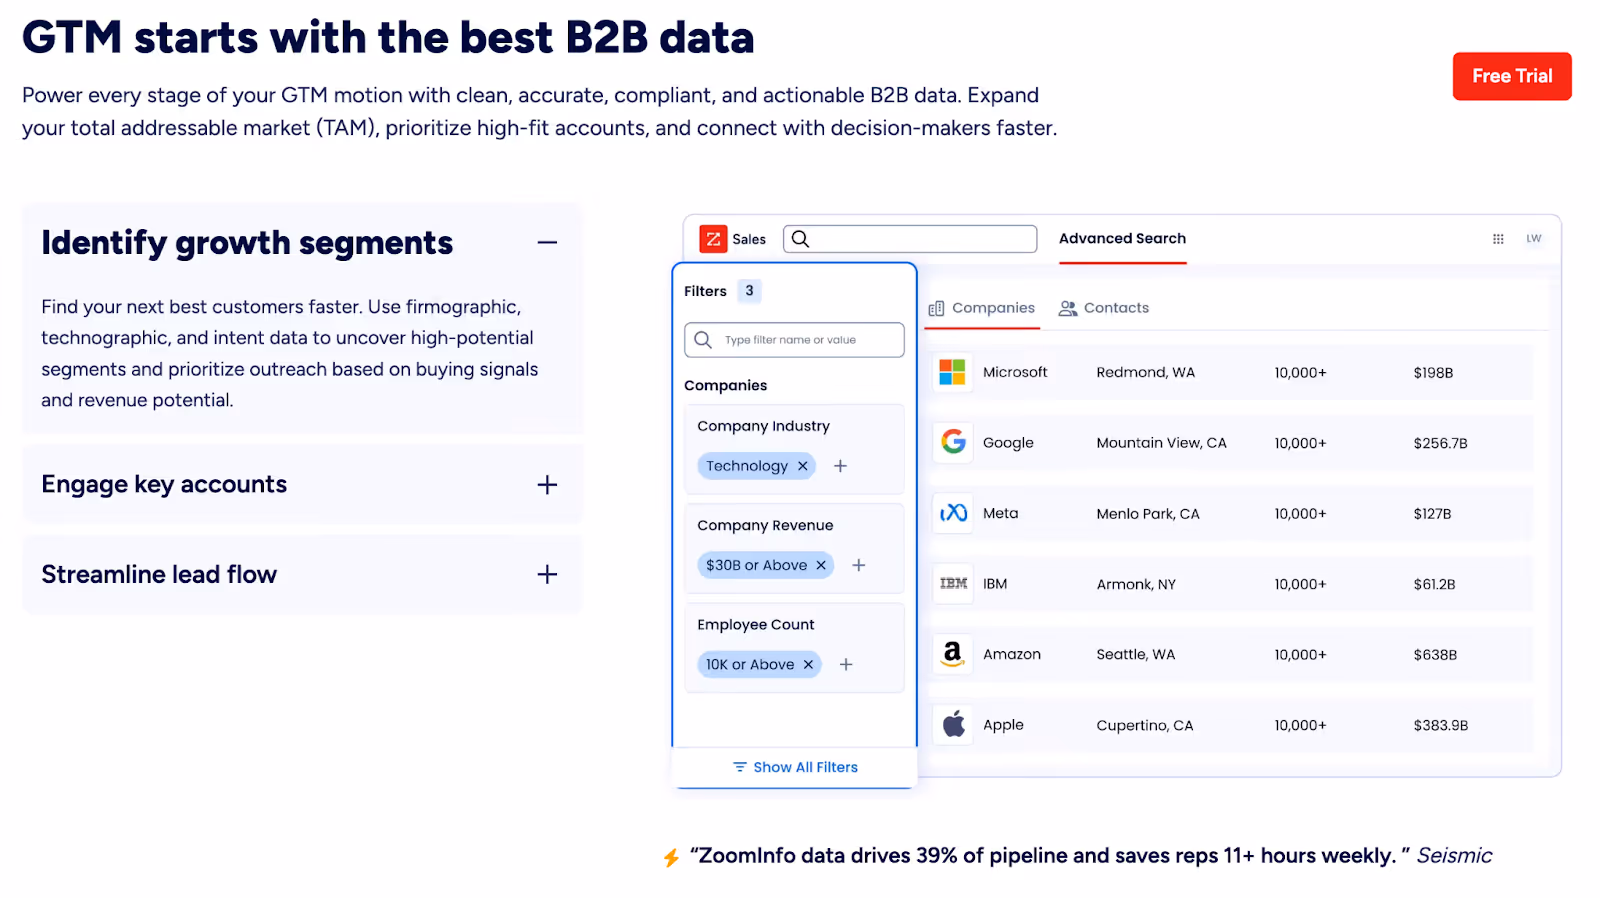Click the Seattle, WA location cell
Screen dimensions: 1600x898
point(1136,654)
